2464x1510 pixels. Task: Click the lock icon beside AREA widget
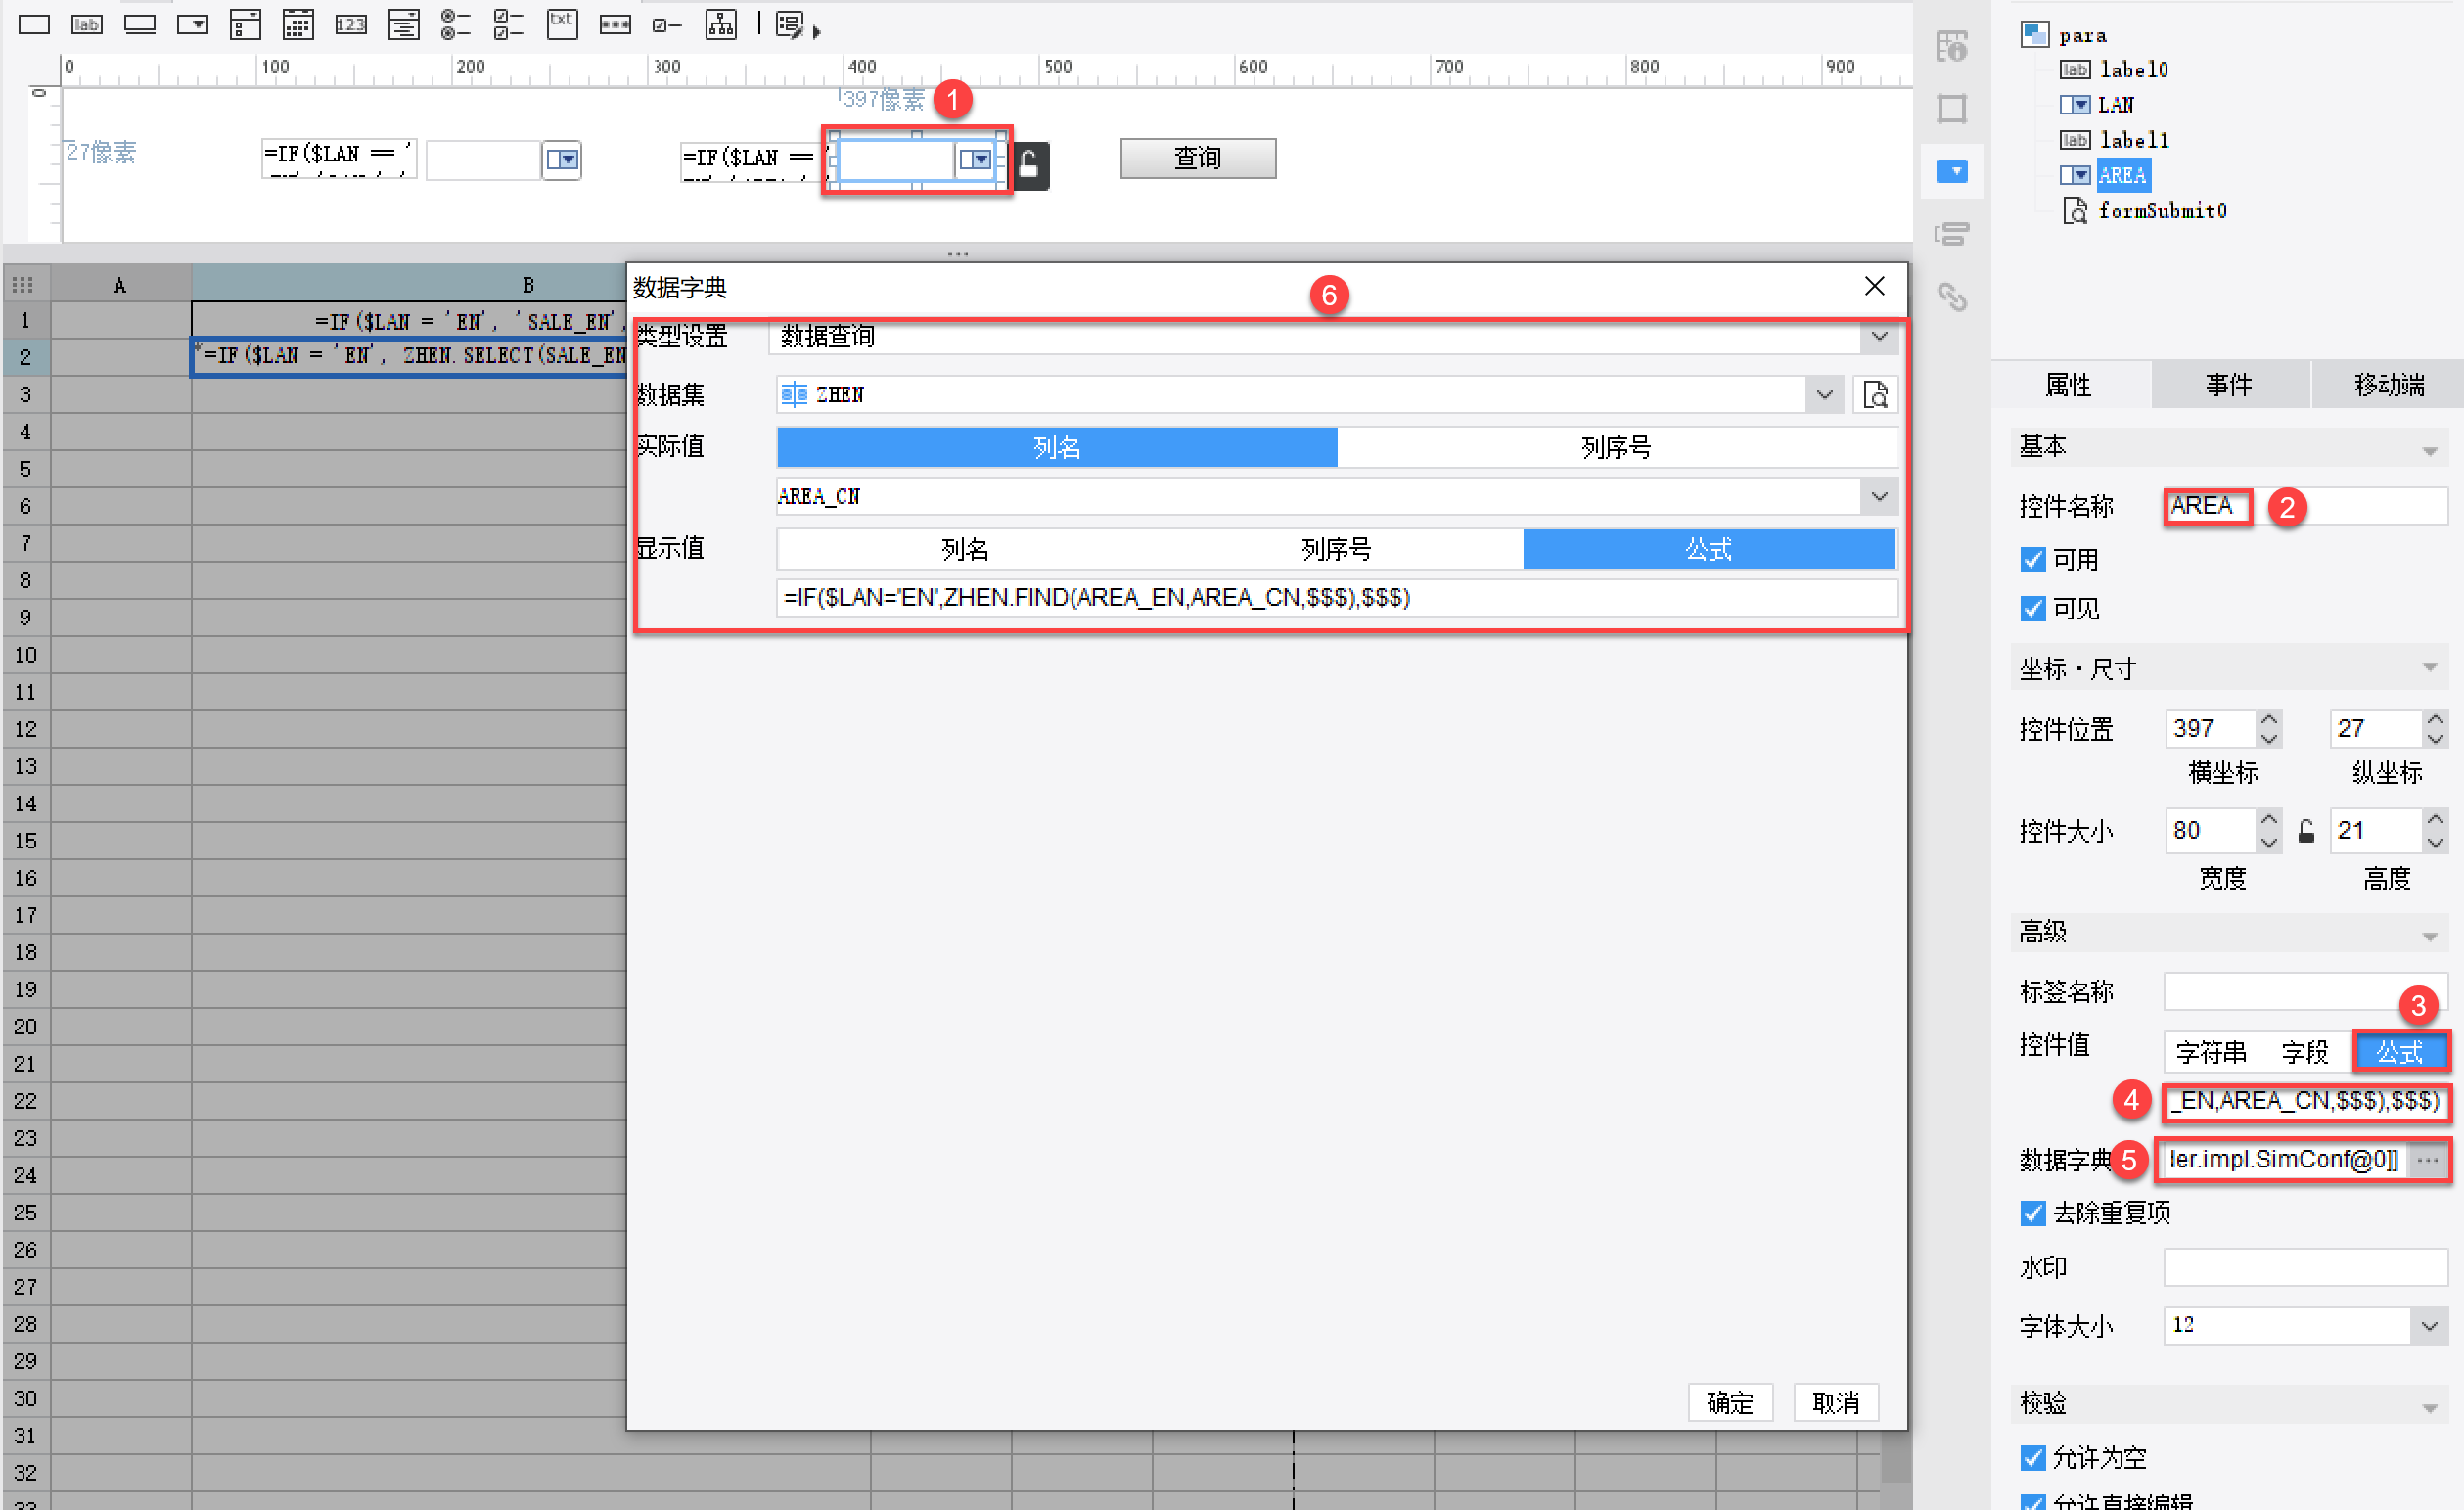(x=1029, y=165)
